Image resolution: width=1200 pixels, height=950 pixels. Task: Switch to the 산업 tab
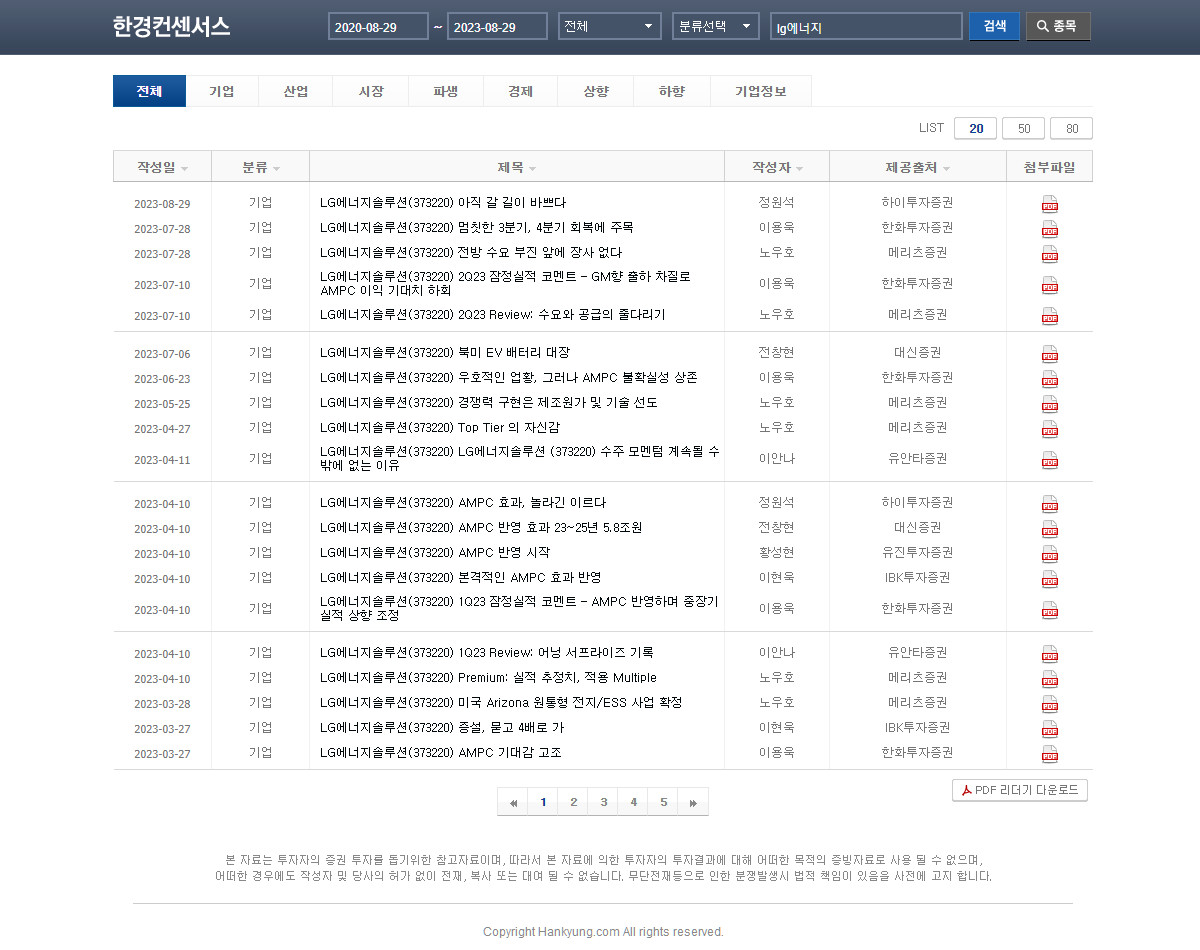click(296, 91)
